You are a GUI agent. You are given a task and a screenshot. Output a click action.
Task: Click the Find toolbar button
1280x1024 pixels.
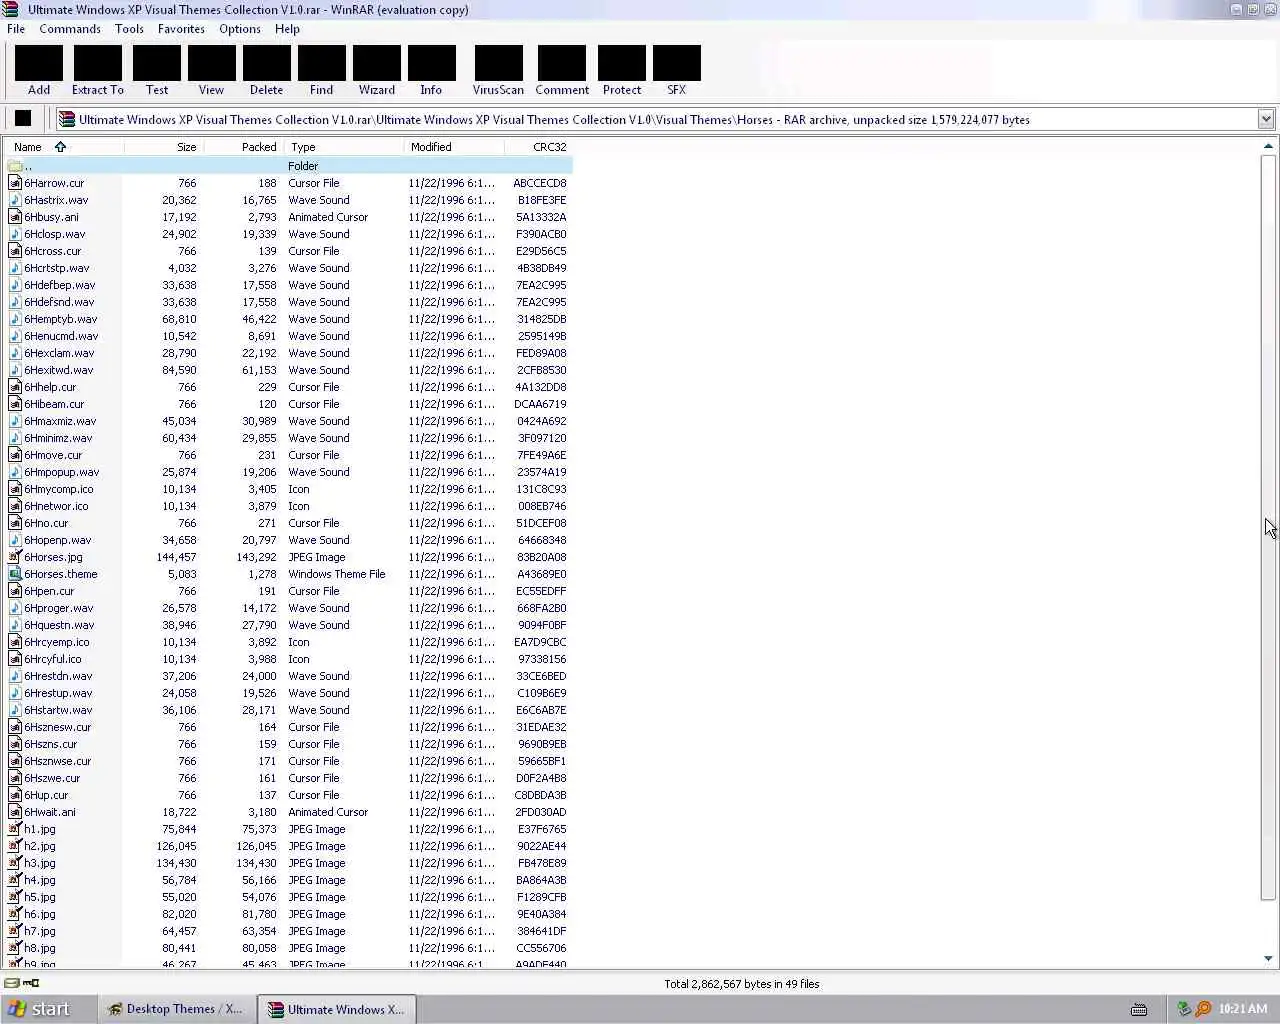[x=321, y=70]
